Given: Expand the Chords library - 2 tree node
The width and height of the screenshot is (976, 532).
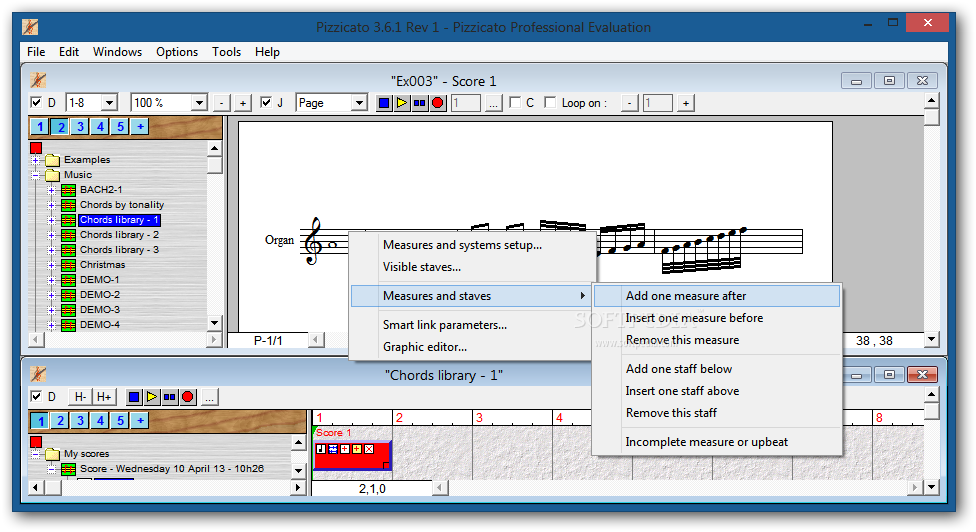Looking at the screenshot, I should tap(52, 235).
